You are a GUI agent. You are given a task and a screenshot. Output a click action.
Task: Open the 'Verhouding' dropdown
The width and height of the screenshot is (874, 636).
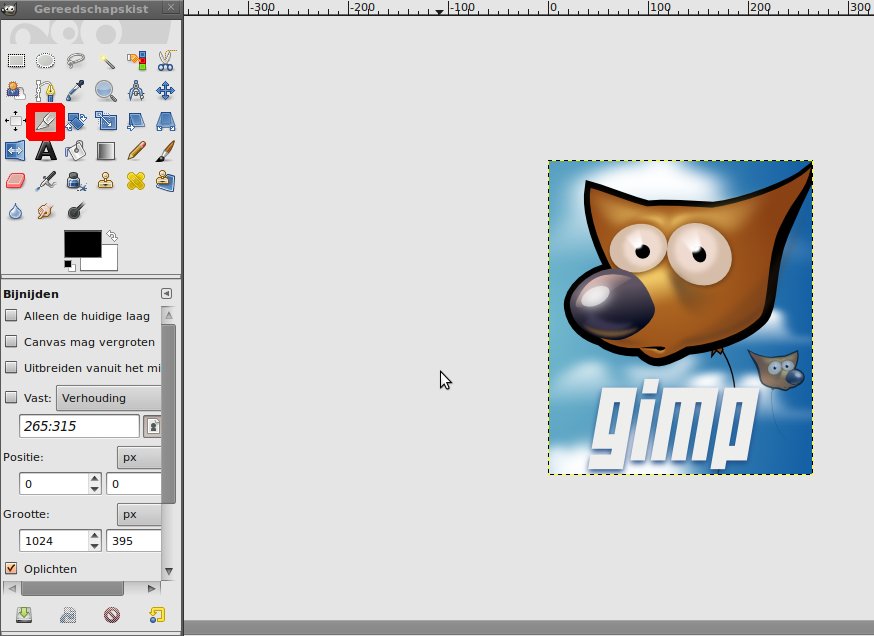(109, 398)
